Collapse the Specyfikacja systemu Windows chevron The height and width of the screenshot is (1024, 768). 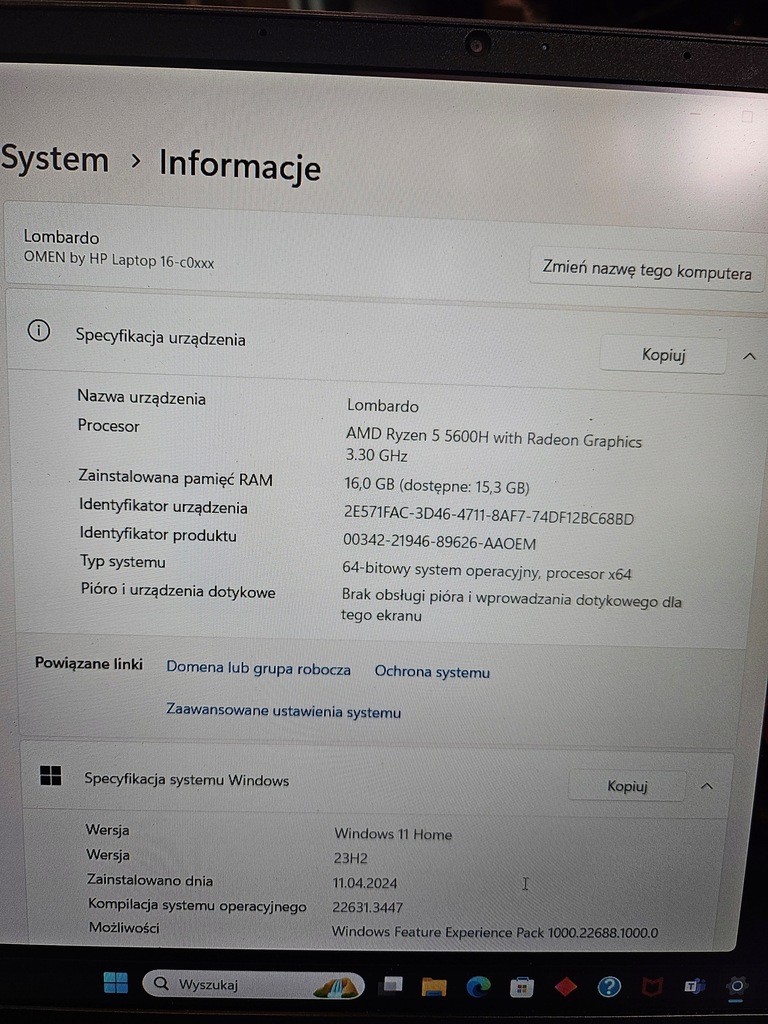[x=707, y=786]
